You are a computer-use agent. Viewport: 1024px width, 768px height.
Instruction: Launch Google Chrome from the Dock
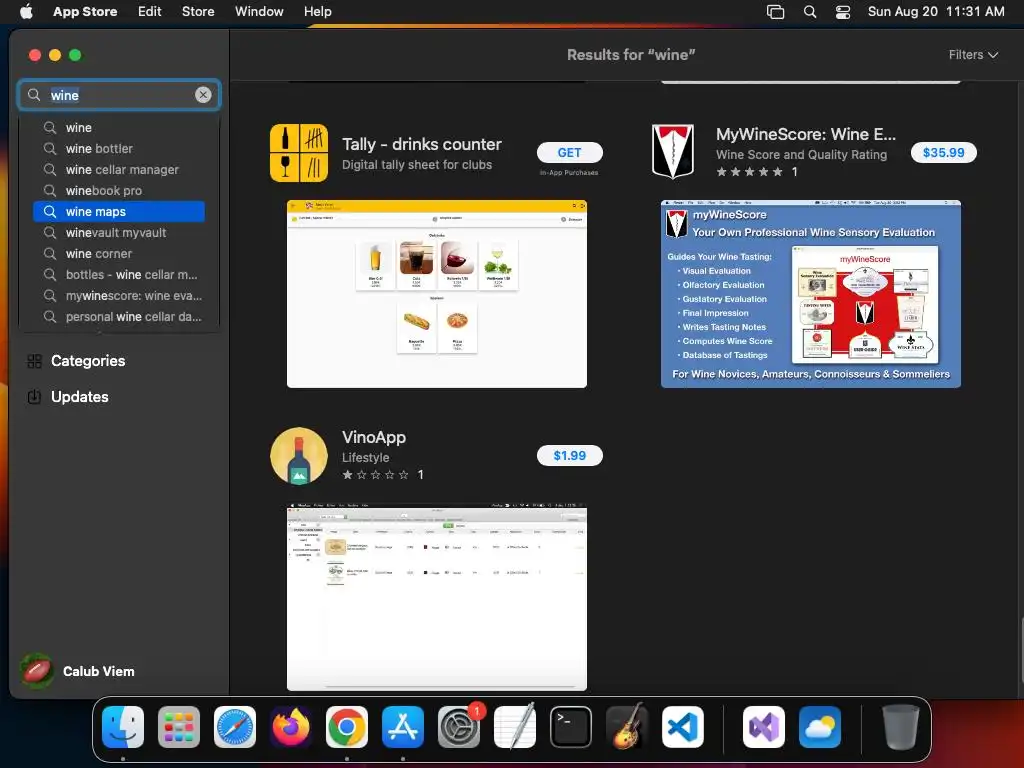click(x=347, y=727)
